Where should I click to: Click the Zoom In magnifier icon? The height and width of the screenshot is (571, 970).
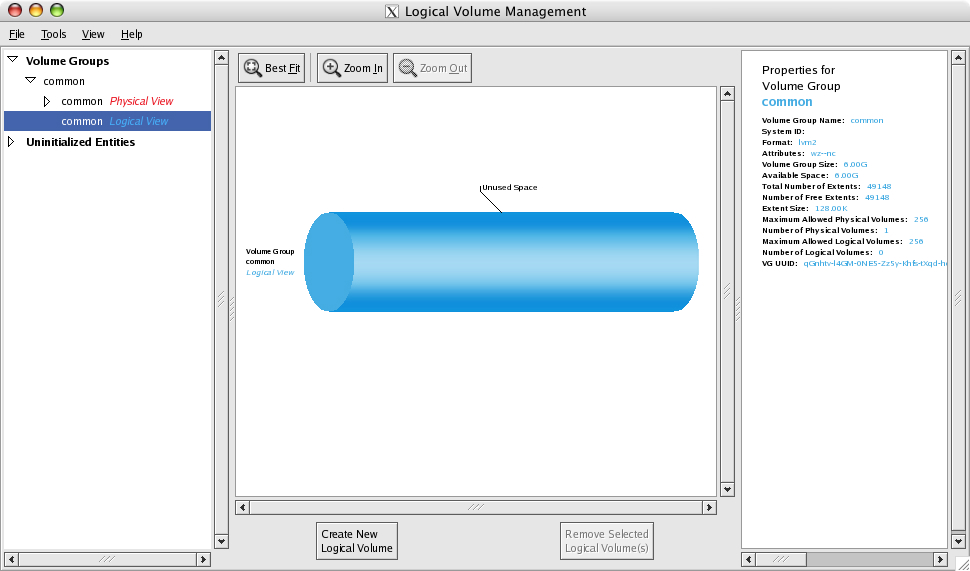[x=331, y=68]
